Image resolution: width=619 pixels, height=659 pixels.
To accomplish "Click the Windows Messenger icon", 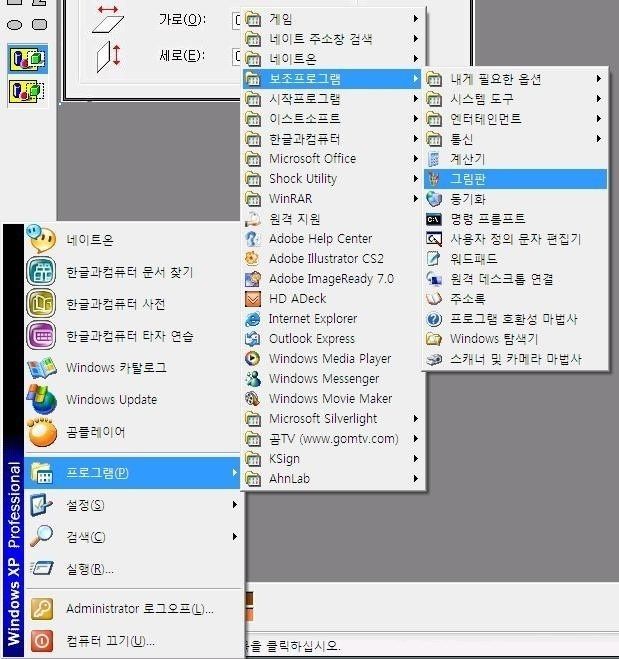I will [x=253, y=379].
